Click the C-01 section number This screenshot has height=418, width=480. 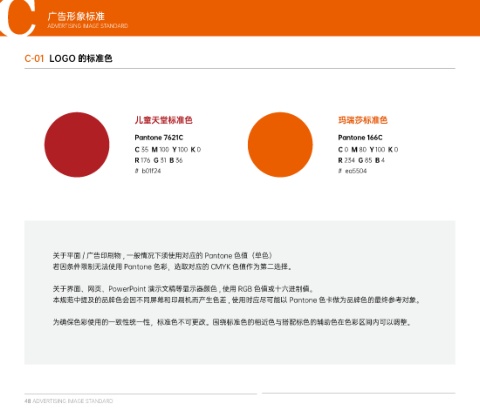coord(34,59)
